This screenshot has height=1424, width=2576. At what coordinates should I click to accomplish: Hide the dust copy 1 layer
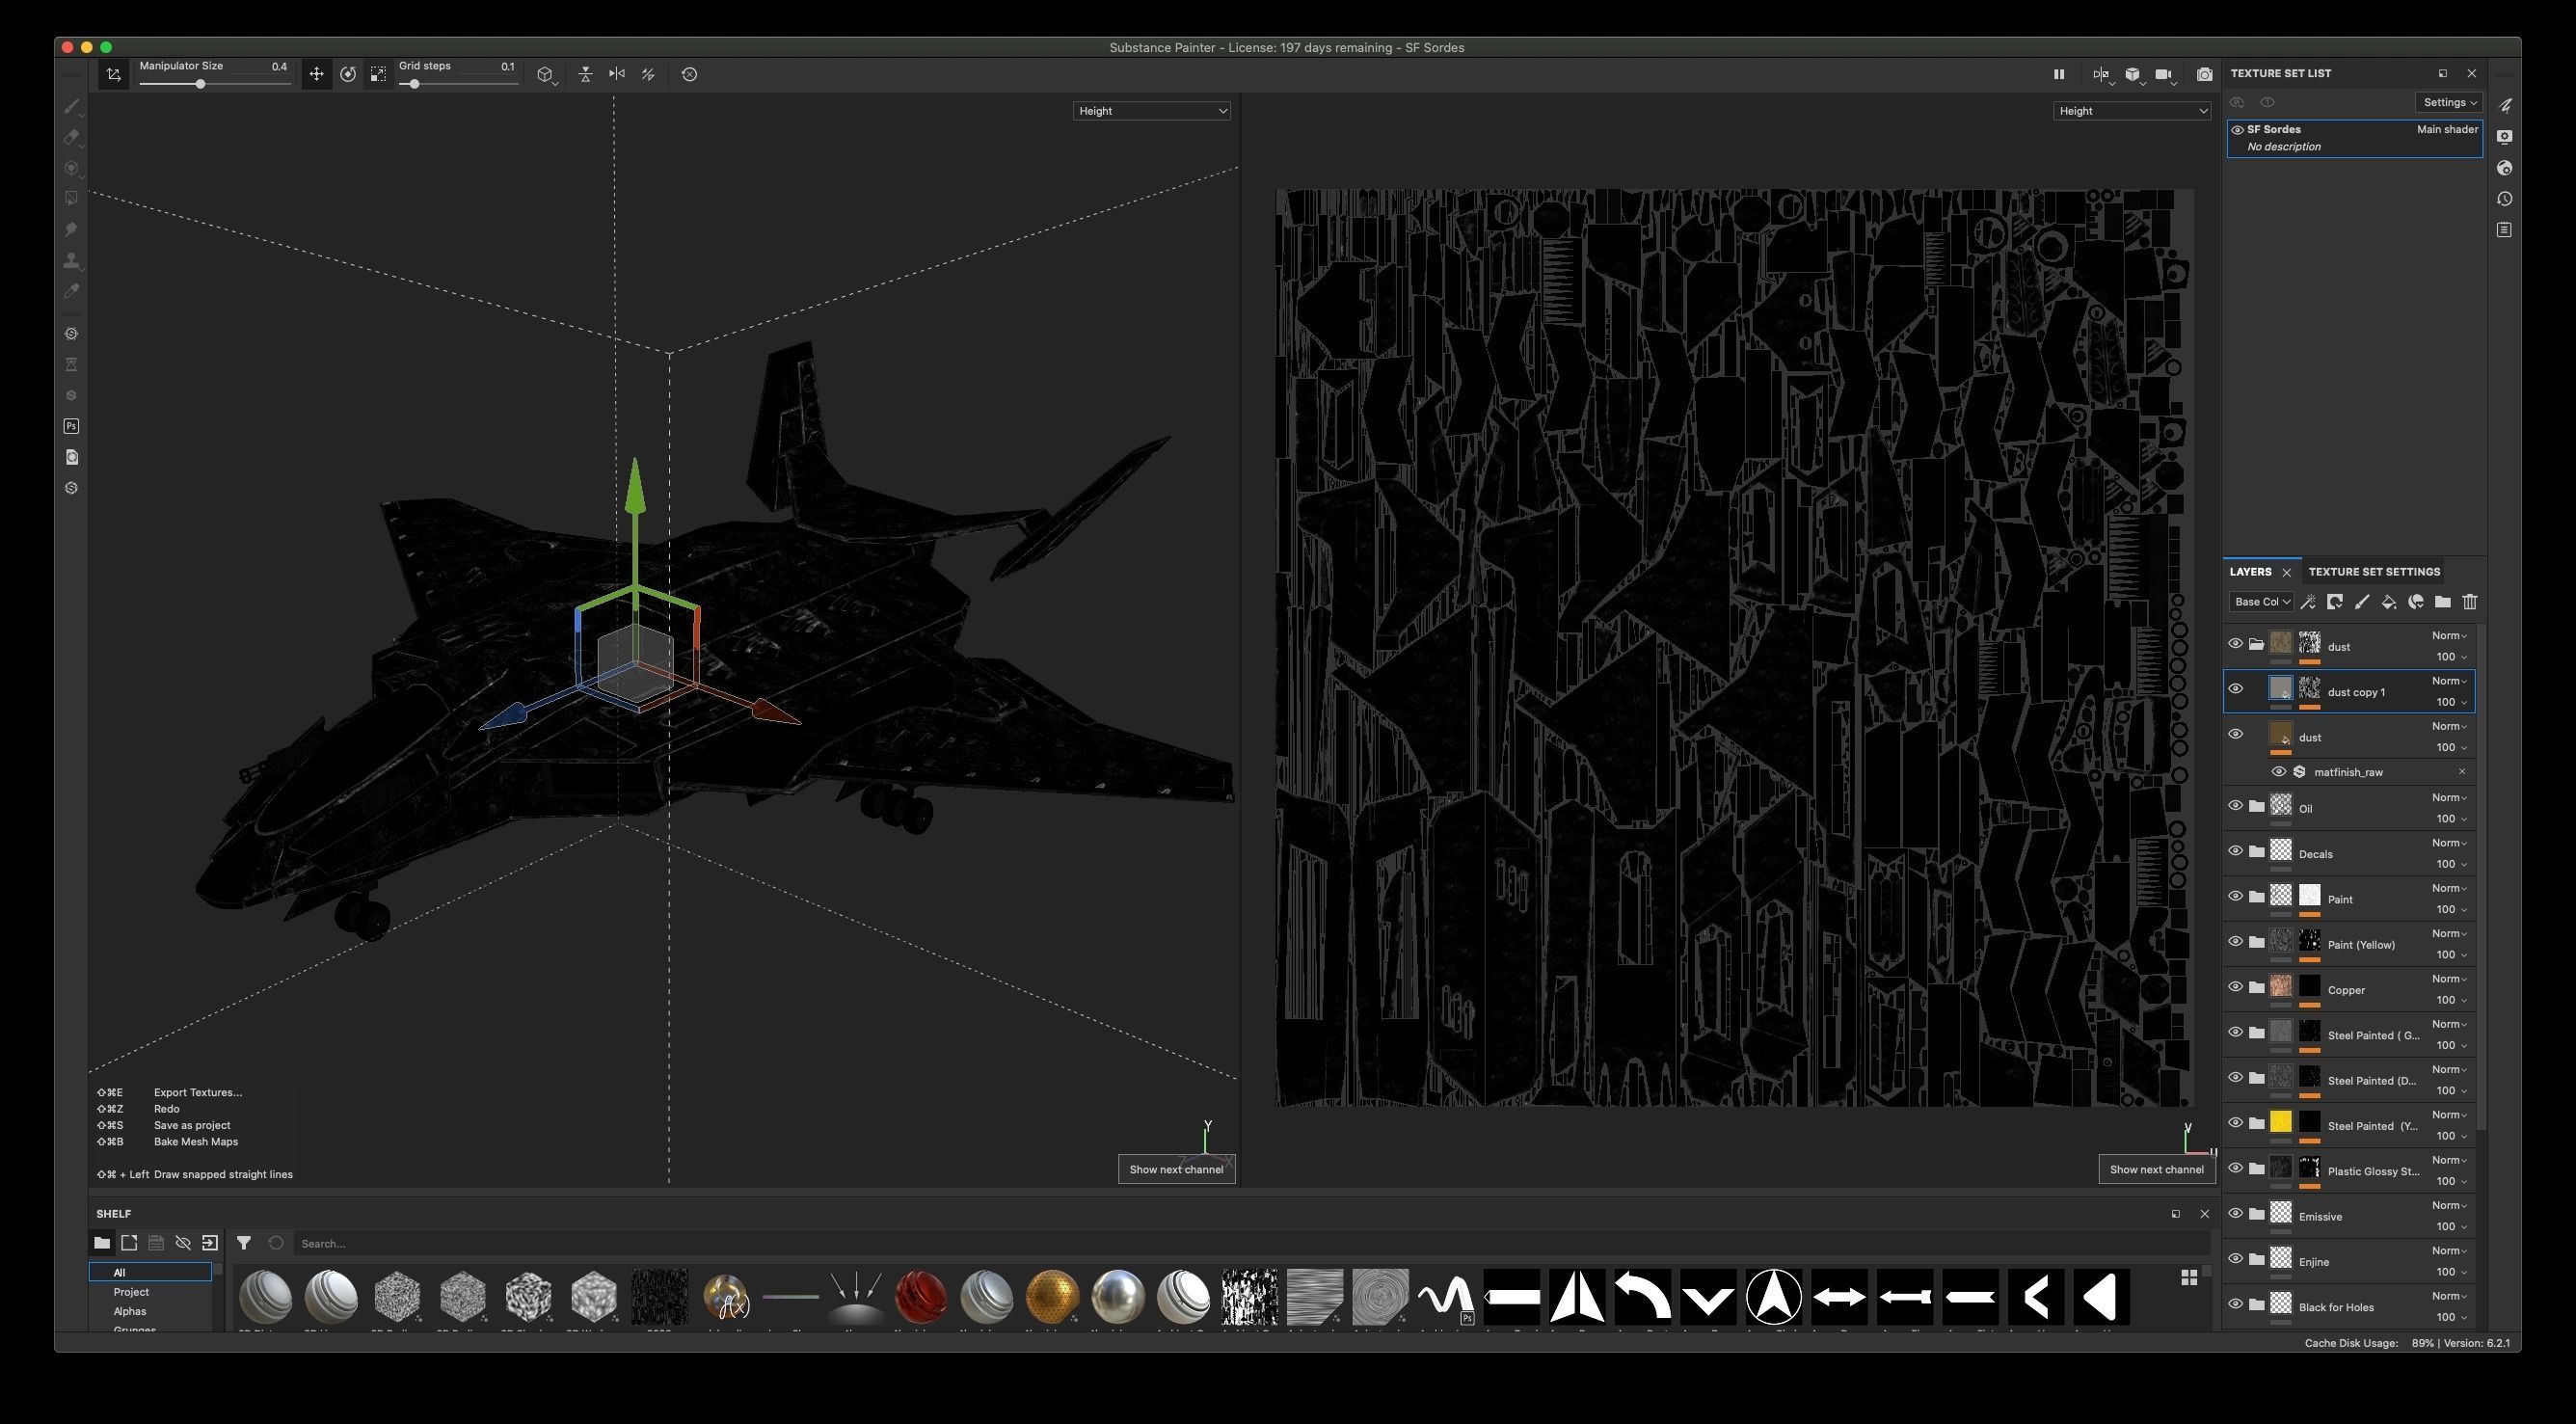[x=2235, y=689]
